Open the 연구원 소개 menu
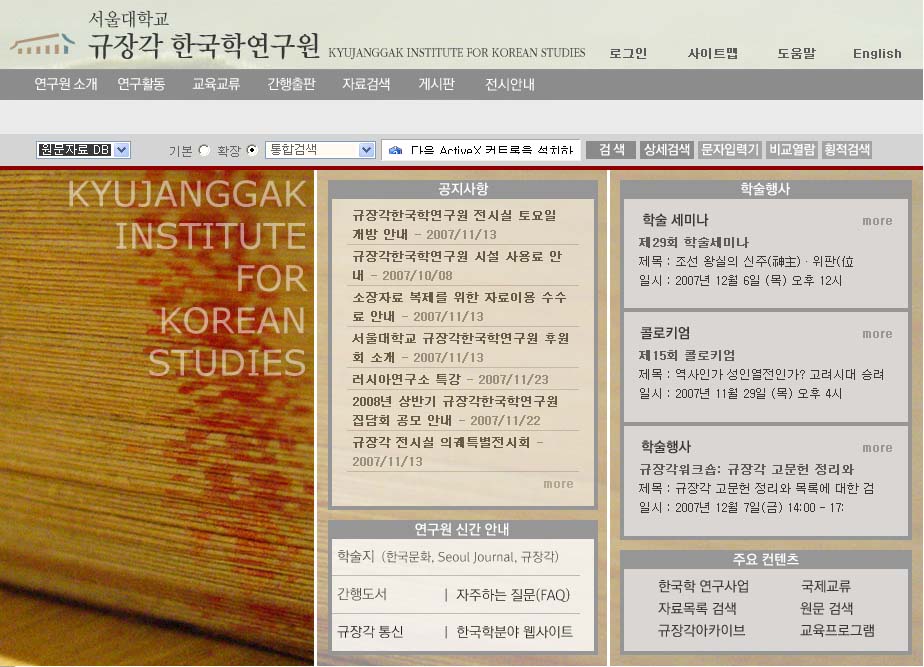This screenshot has height=667, width=924. [66, 85]
